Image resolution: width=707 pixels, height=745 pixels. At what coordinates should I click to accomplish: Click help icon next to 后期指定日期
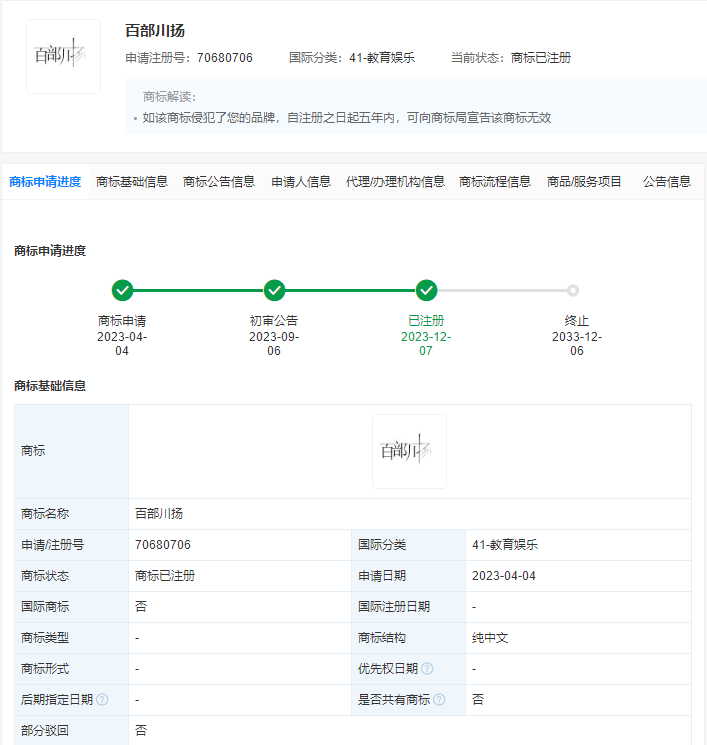coord(102,699)
